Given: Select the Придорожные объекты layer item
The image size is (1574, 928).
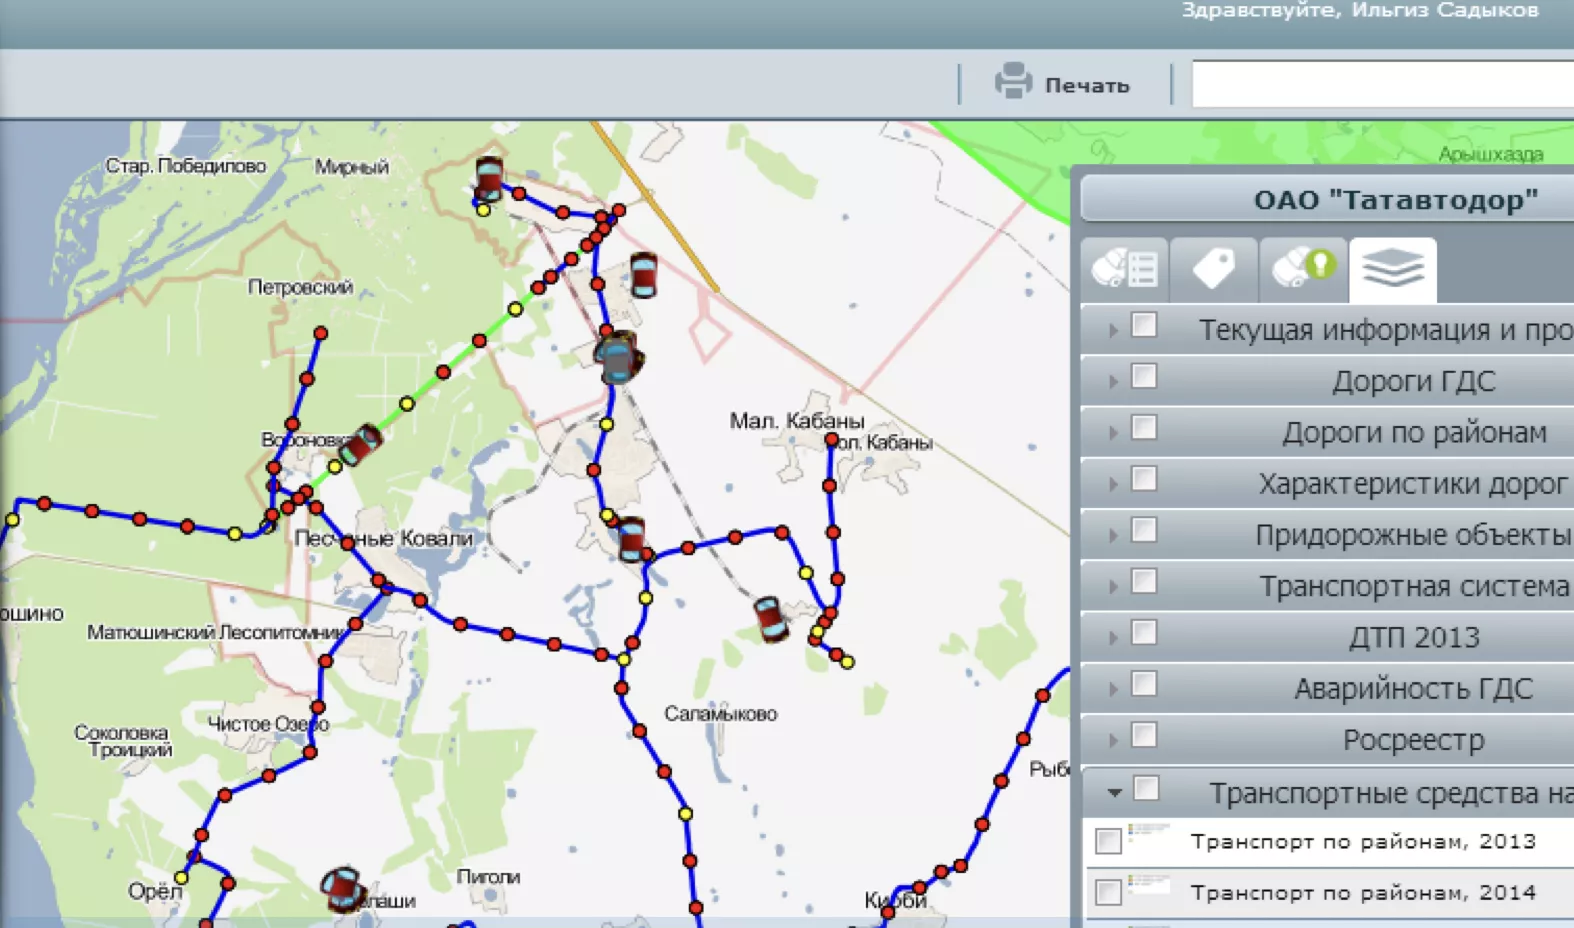Looking at the screenshot, I should 1412,535.
